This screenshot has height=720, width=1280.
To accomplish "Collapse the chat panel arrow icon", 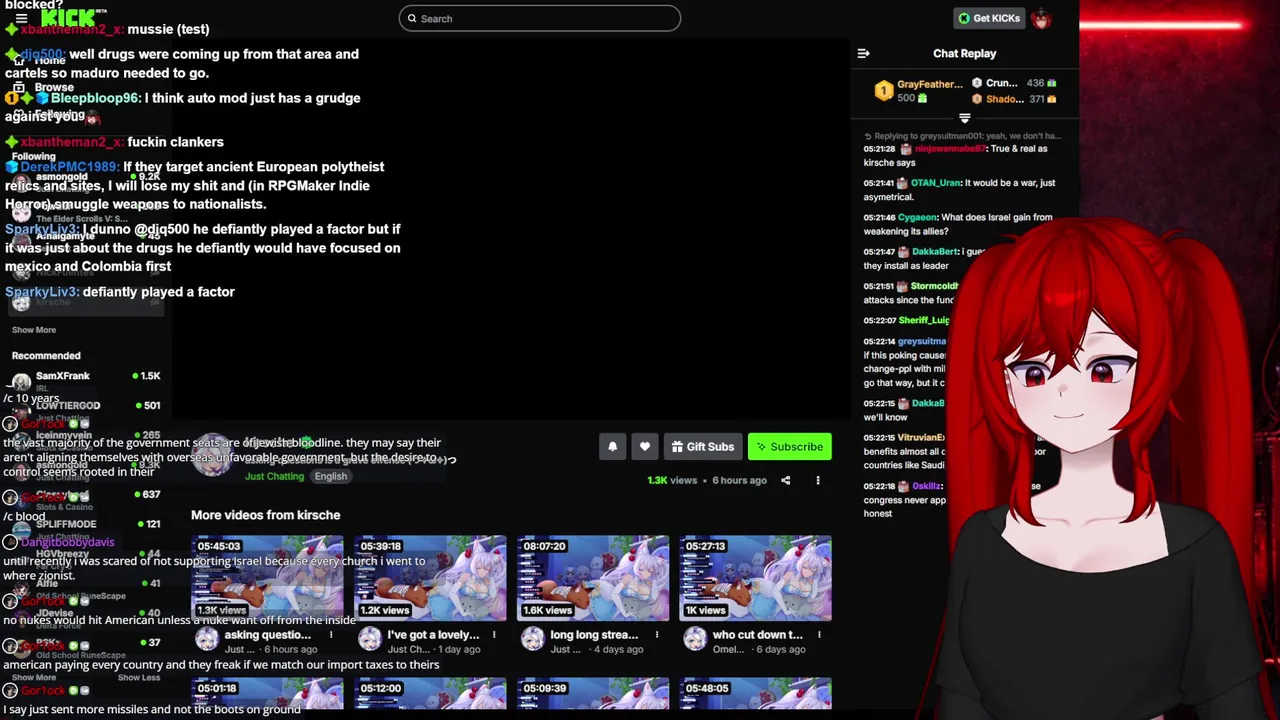I will coord(864,53).
